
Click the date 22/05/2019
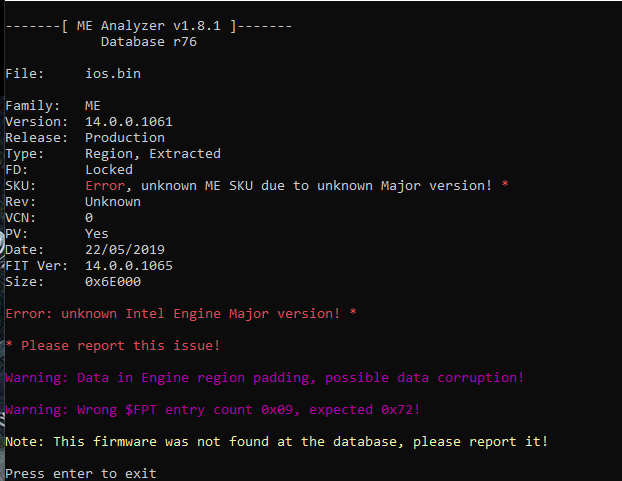pyautogui.click(x=125, y=250)
